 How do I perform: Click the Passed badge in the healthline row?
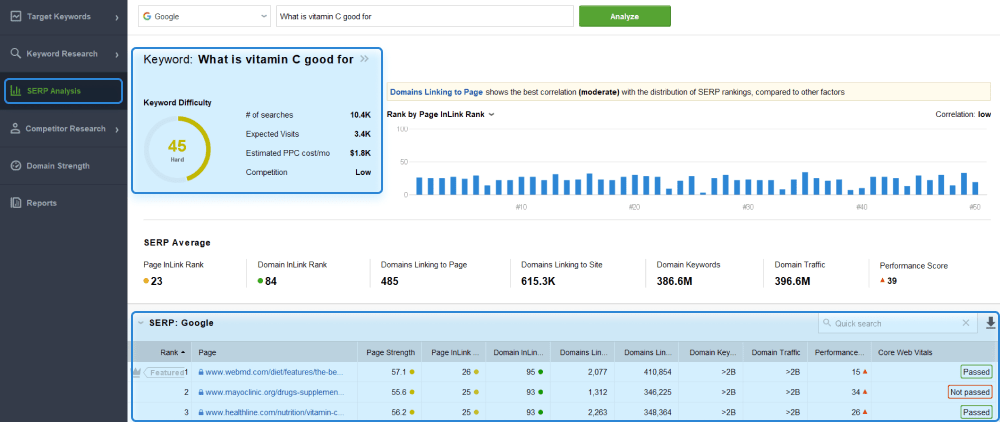pyautogui.click(x=976, y=412)
